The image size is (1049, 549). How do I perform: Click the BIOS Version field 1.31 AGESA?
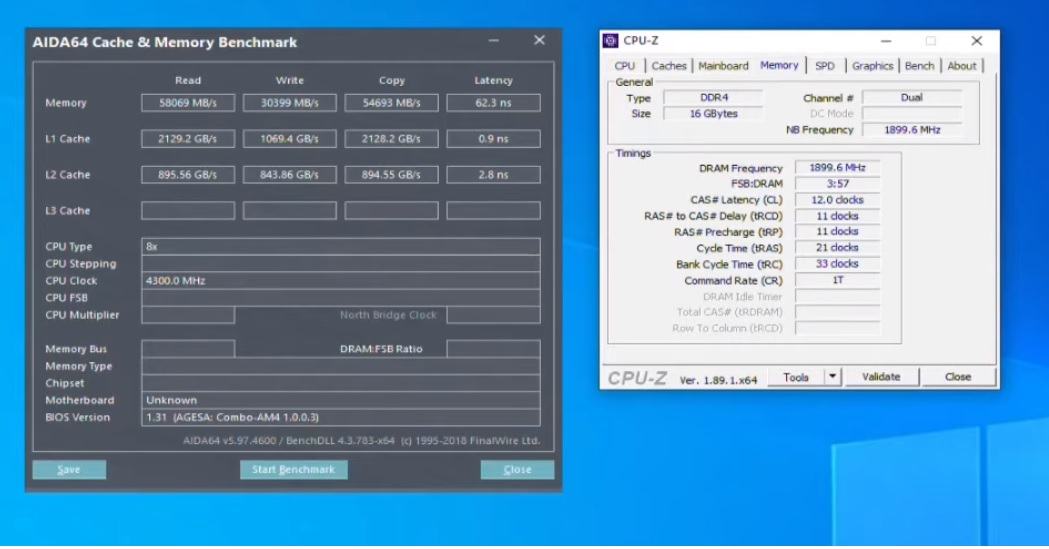click(341, 417)
